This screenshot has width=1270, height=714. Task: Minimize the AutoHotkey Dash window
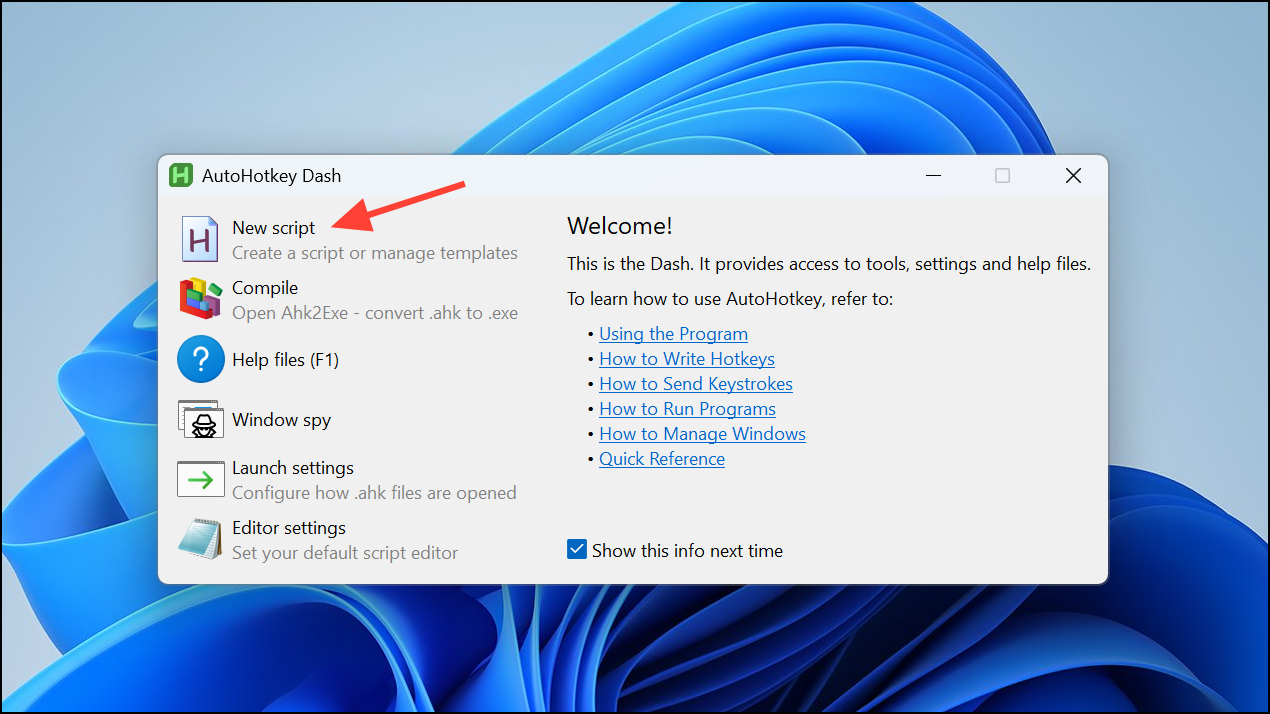point(933,175)
